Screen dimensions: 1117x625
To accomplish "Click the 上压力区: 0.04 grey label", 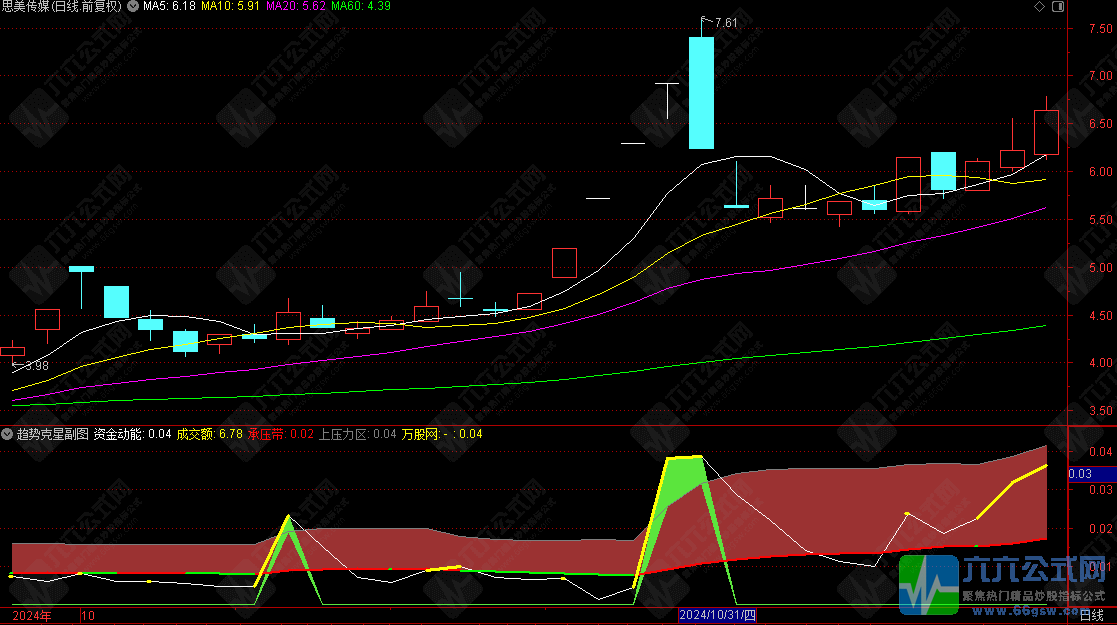I will [x=358, y=434].
